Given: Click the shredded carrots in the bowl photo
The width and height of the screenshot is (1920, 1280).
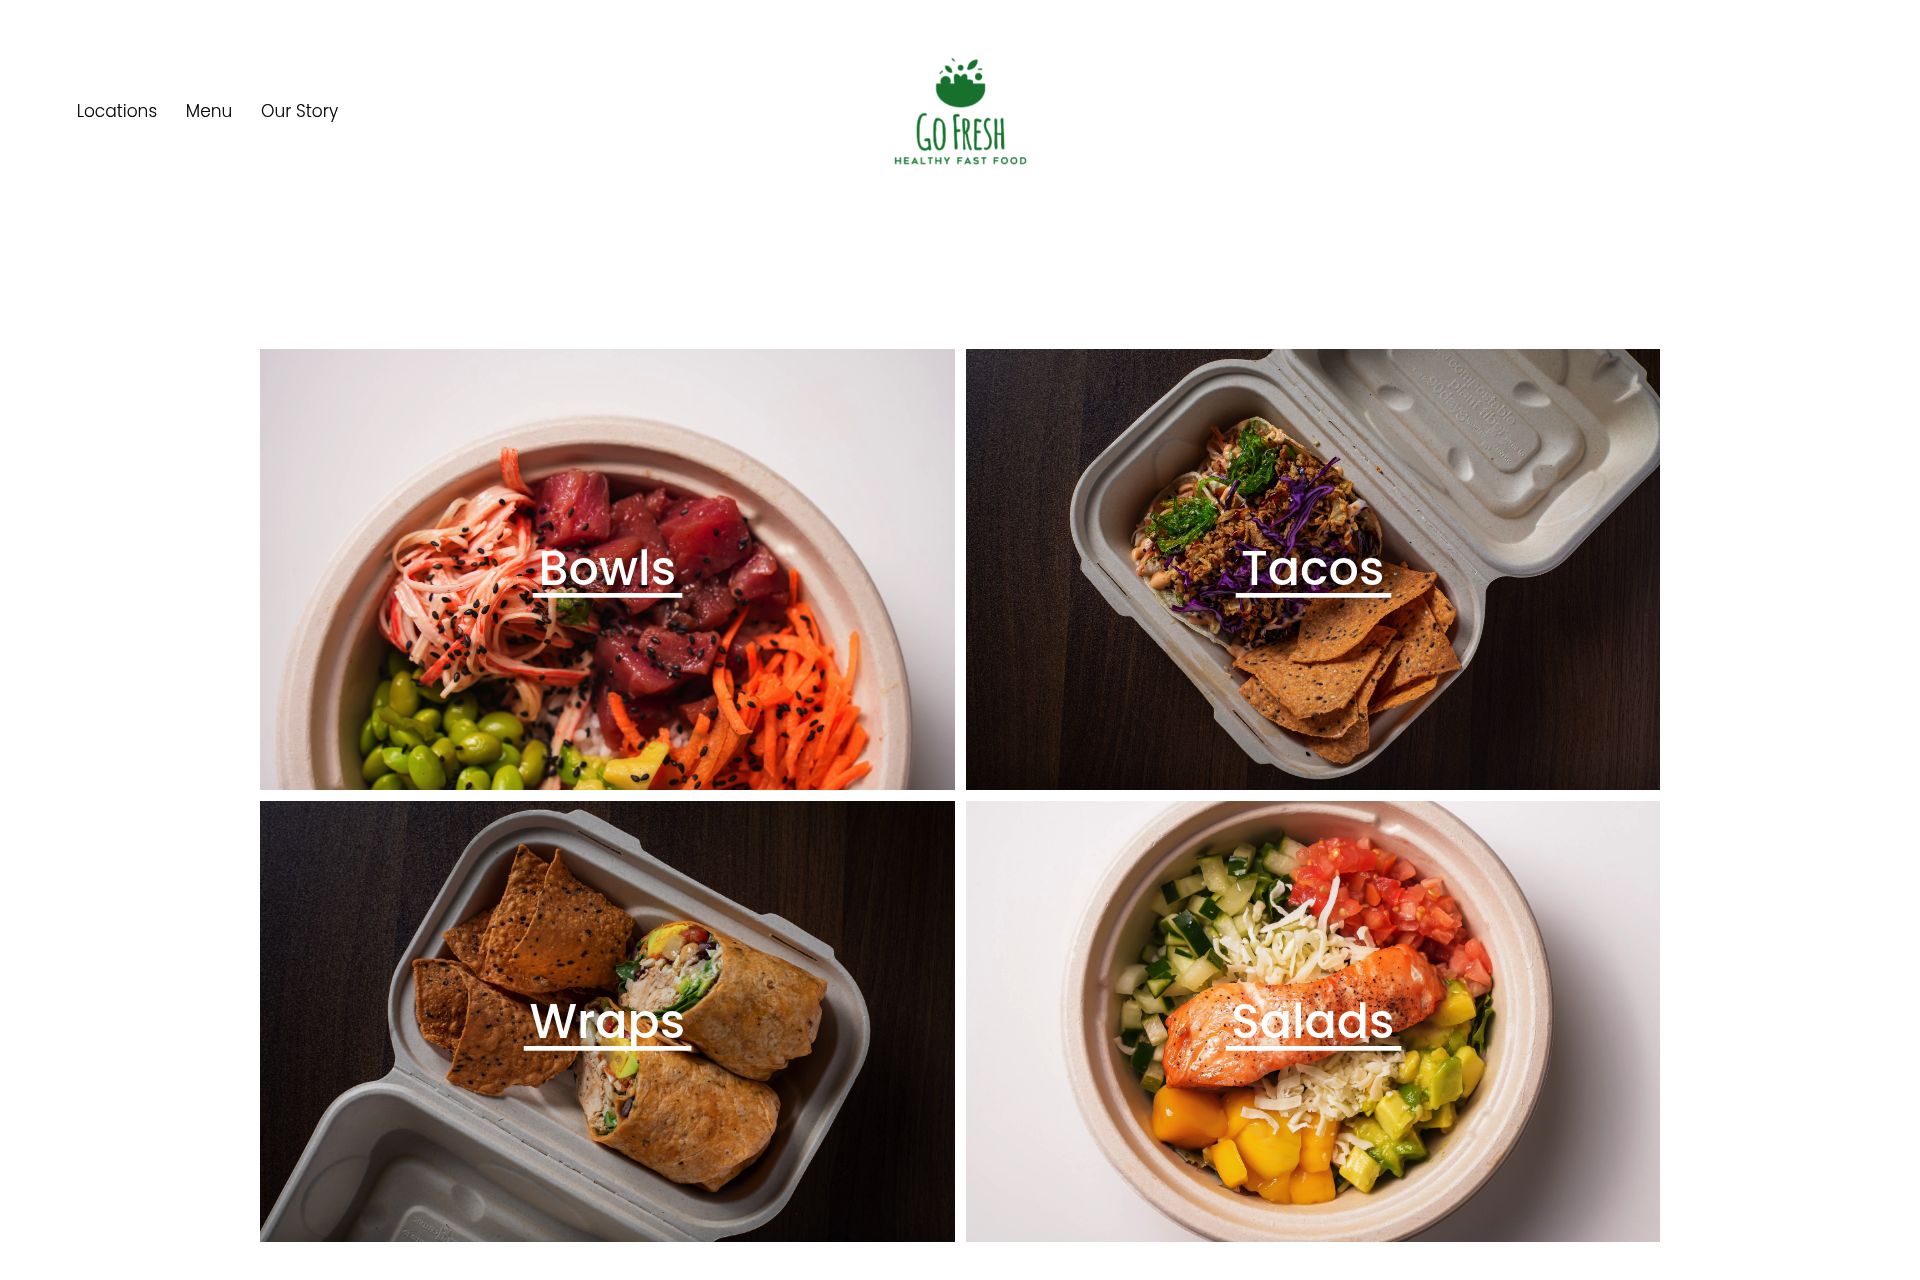Looking at the screenshot, I should (x=790, y=700).
